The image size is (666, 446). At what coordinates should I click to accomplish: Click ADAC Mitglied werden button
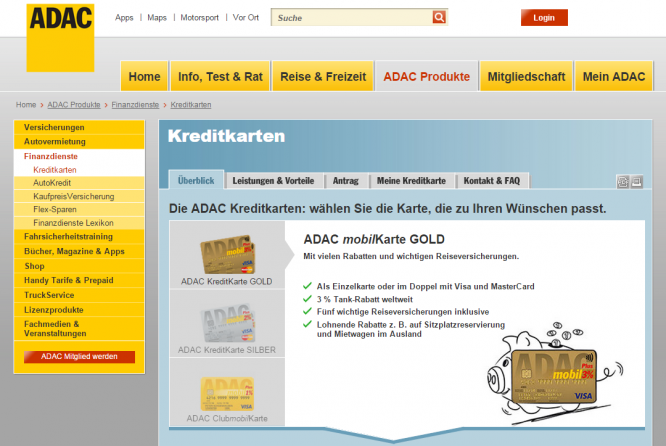(x=79, y=356)
